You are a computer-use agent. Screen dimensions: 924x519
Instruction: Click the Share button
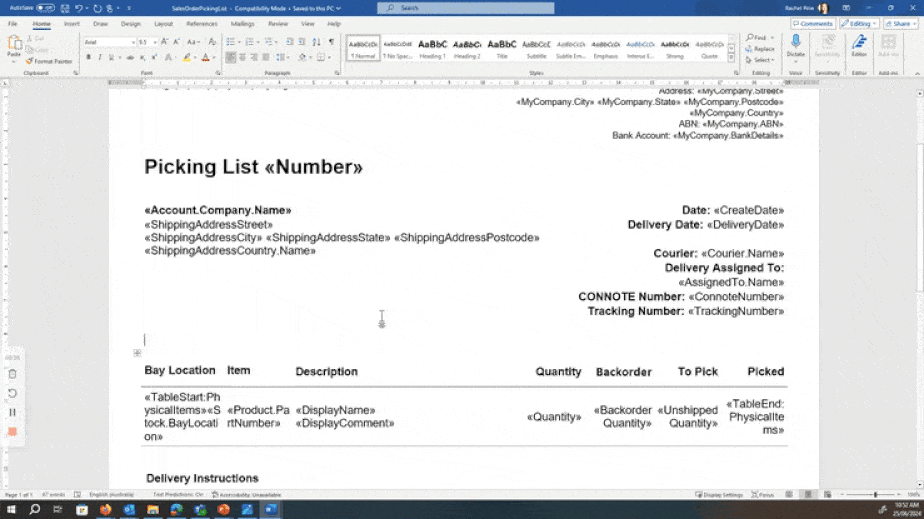tap(901, 23)
